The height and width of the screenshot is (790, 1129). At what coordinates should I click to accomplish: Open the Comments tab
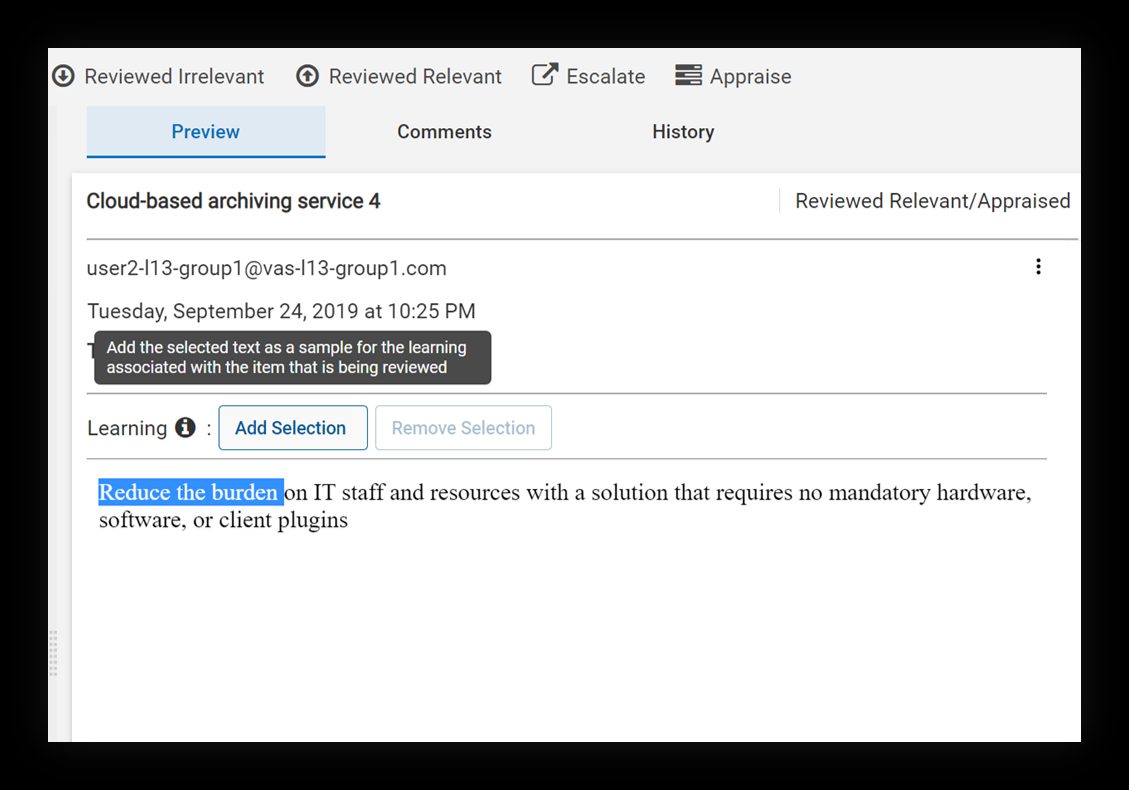tap(444, 132)
